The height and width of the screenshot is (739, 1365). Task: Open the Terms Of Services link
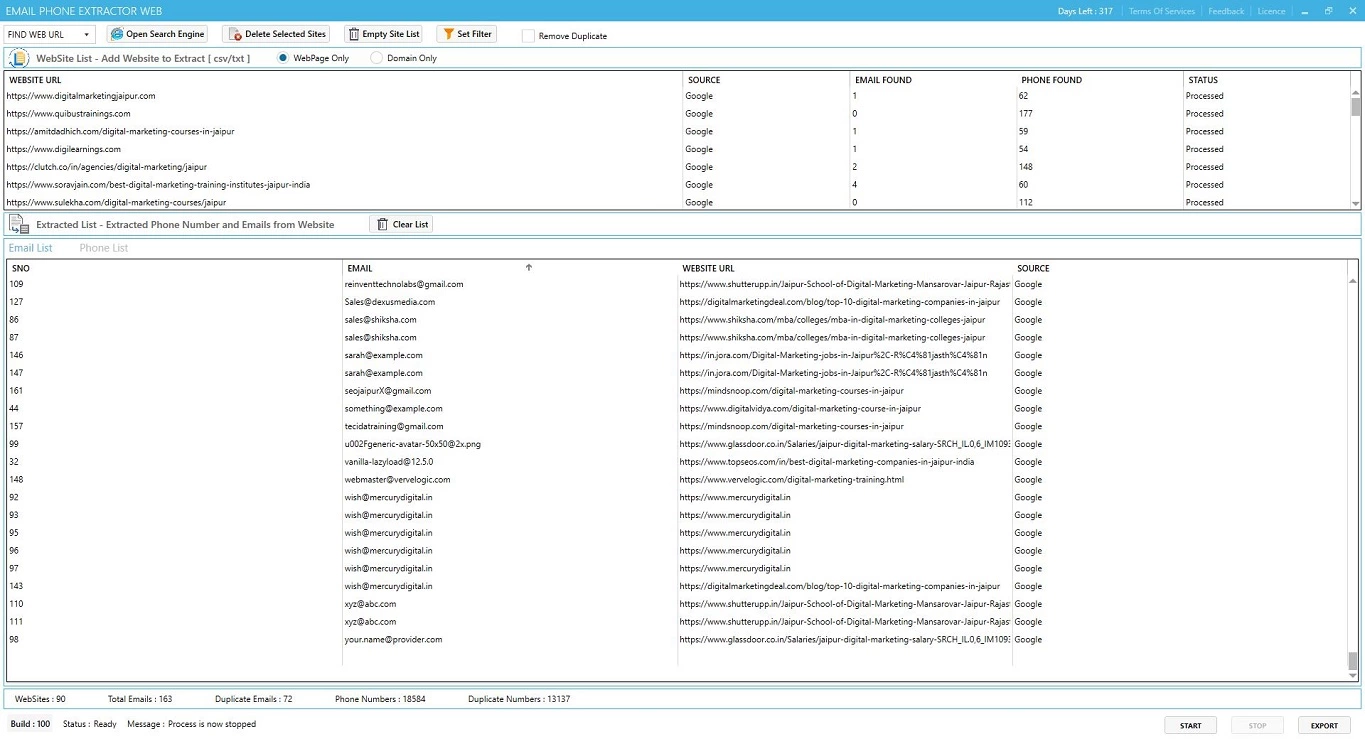click(x=1161, y=11)
